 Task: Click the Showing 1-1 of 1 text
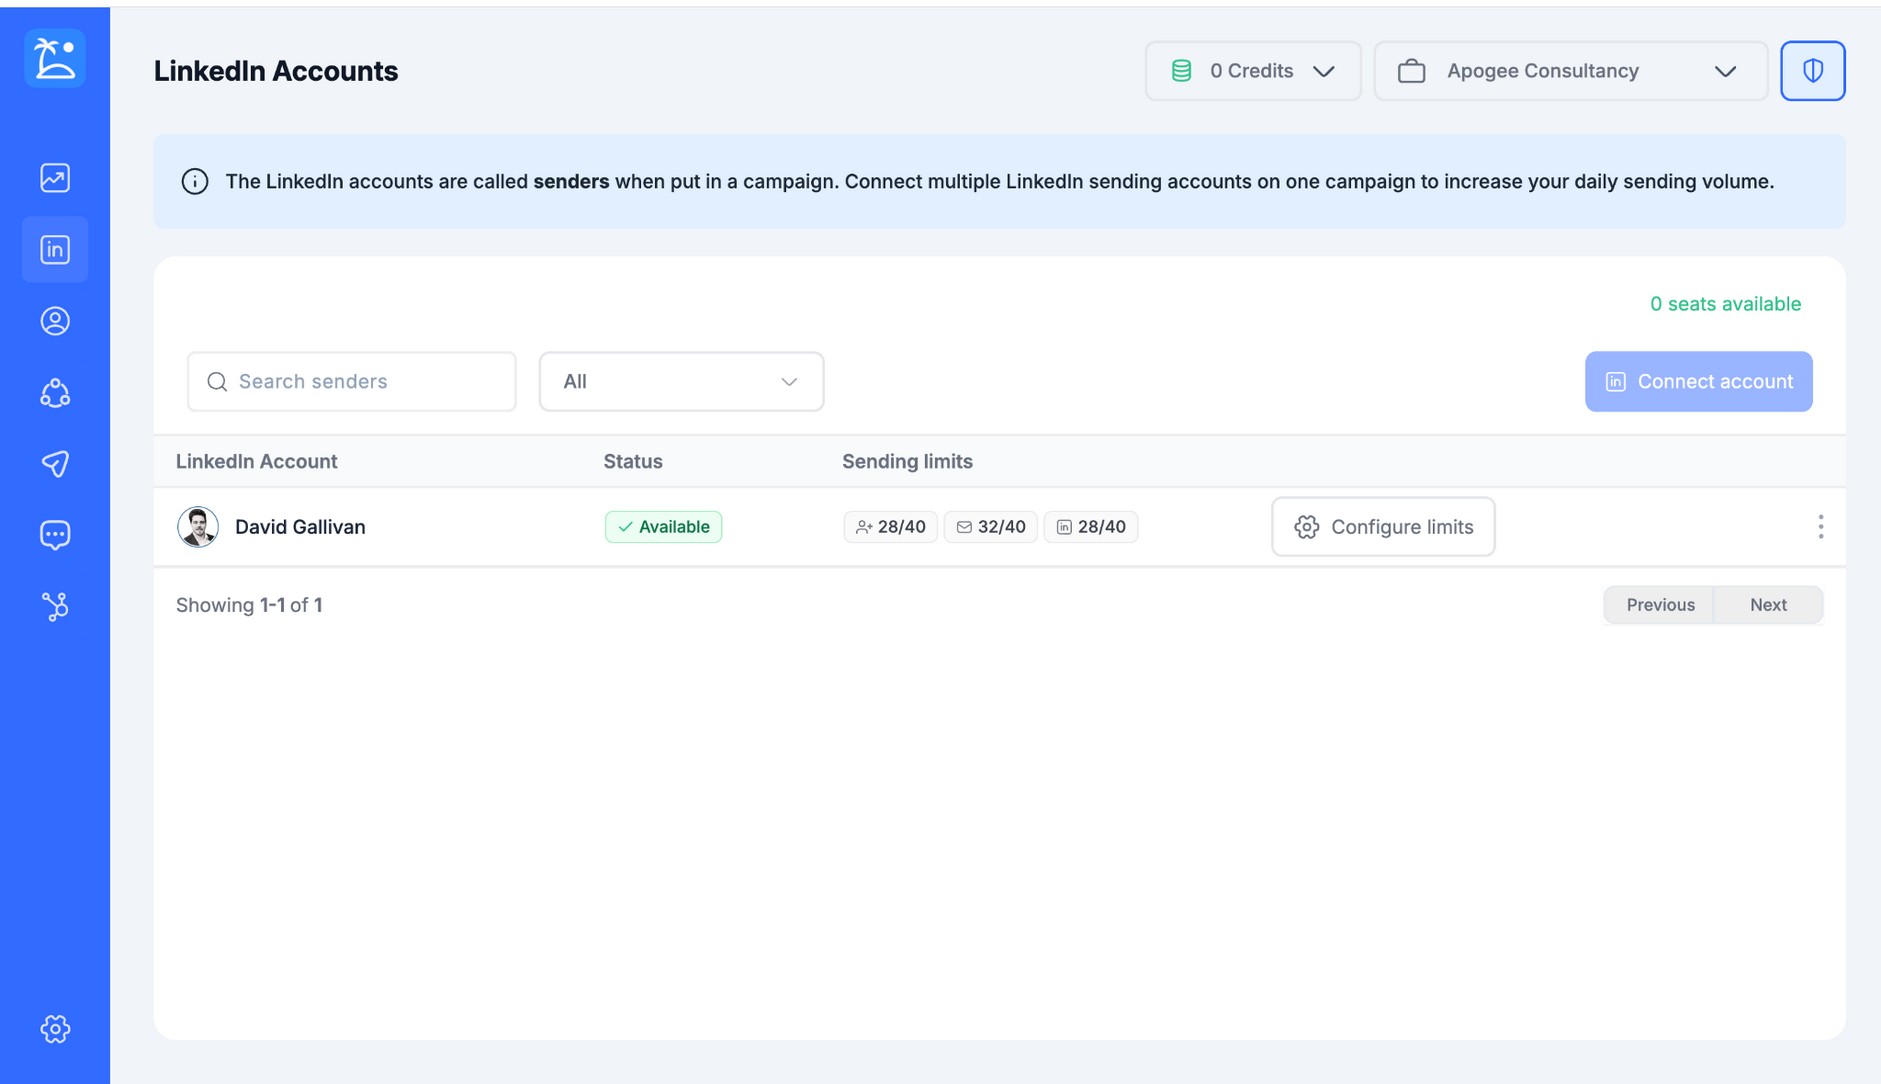click(x=249, y=605)
